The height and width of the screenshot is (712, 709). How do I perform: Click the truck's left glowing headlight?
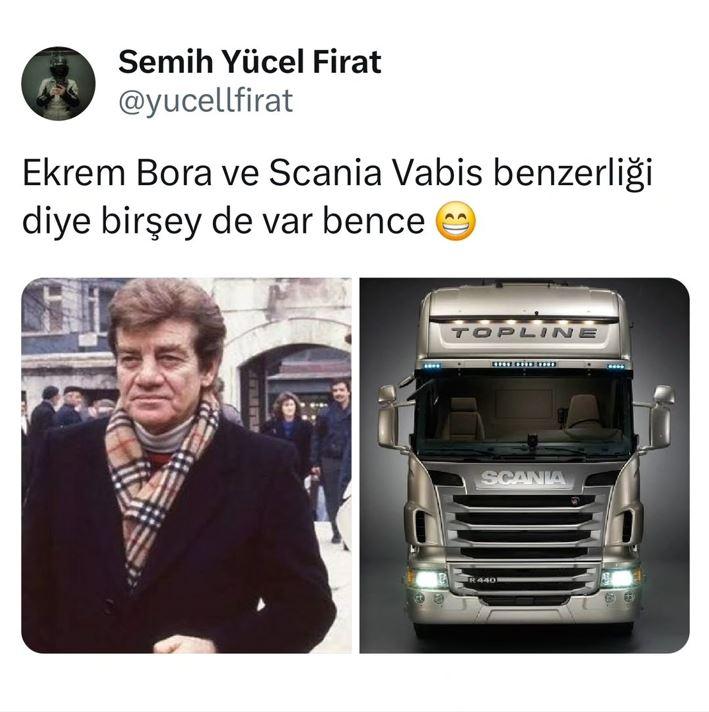click(427, 579)
